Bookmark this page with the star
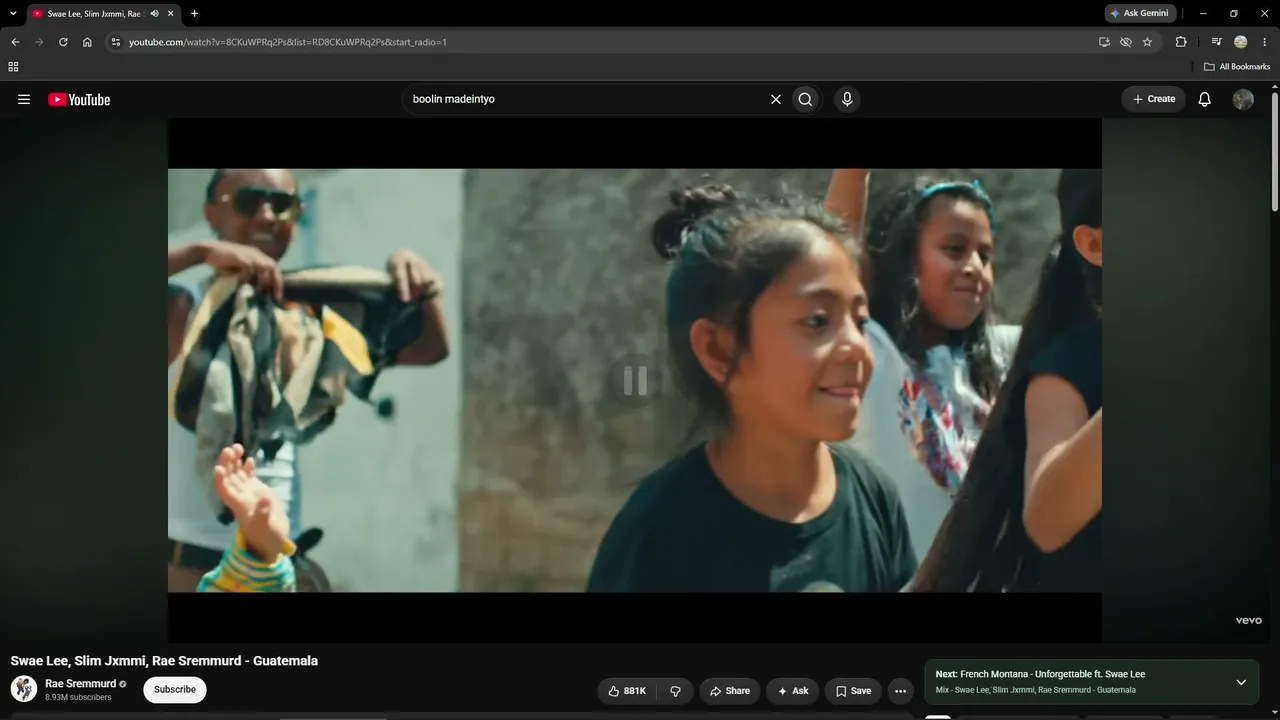This screenshot has height=720, width=1280. click(x=1147, y=42)
